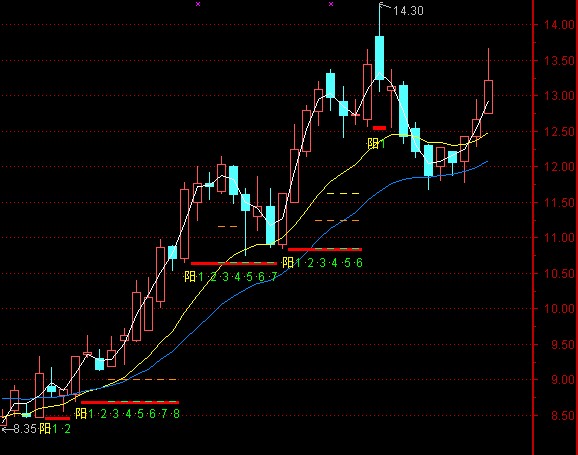Select the 13.00 price axis label
Viewport: 578px width, 455px height.
(x=560, y=96)
